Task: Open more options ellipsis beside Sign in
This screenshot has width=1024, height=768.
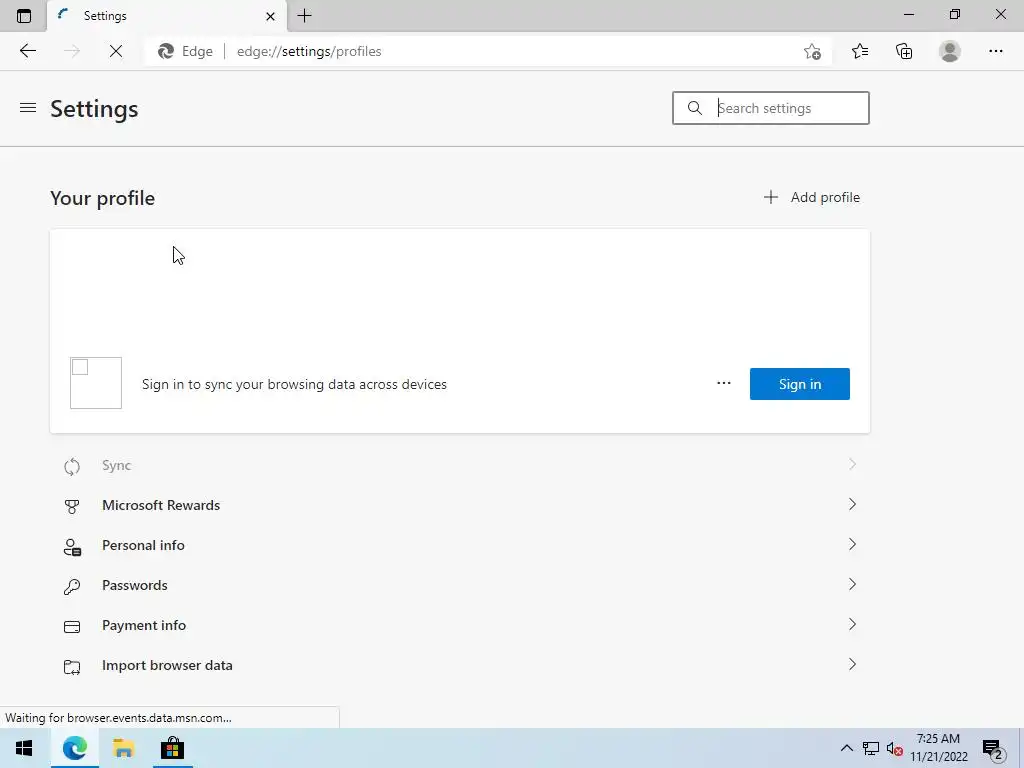Action: point(724,383)
